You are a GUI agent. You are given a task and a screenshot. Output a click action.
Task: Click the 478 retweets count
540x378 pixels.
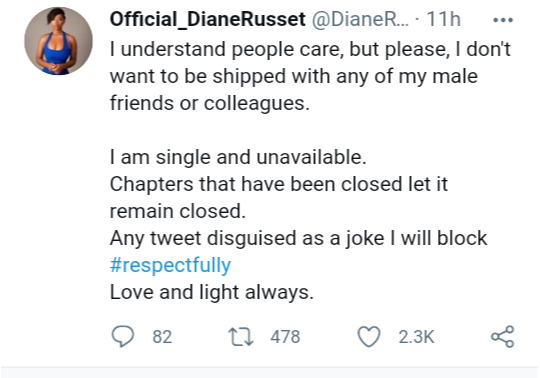click(285, 337)
